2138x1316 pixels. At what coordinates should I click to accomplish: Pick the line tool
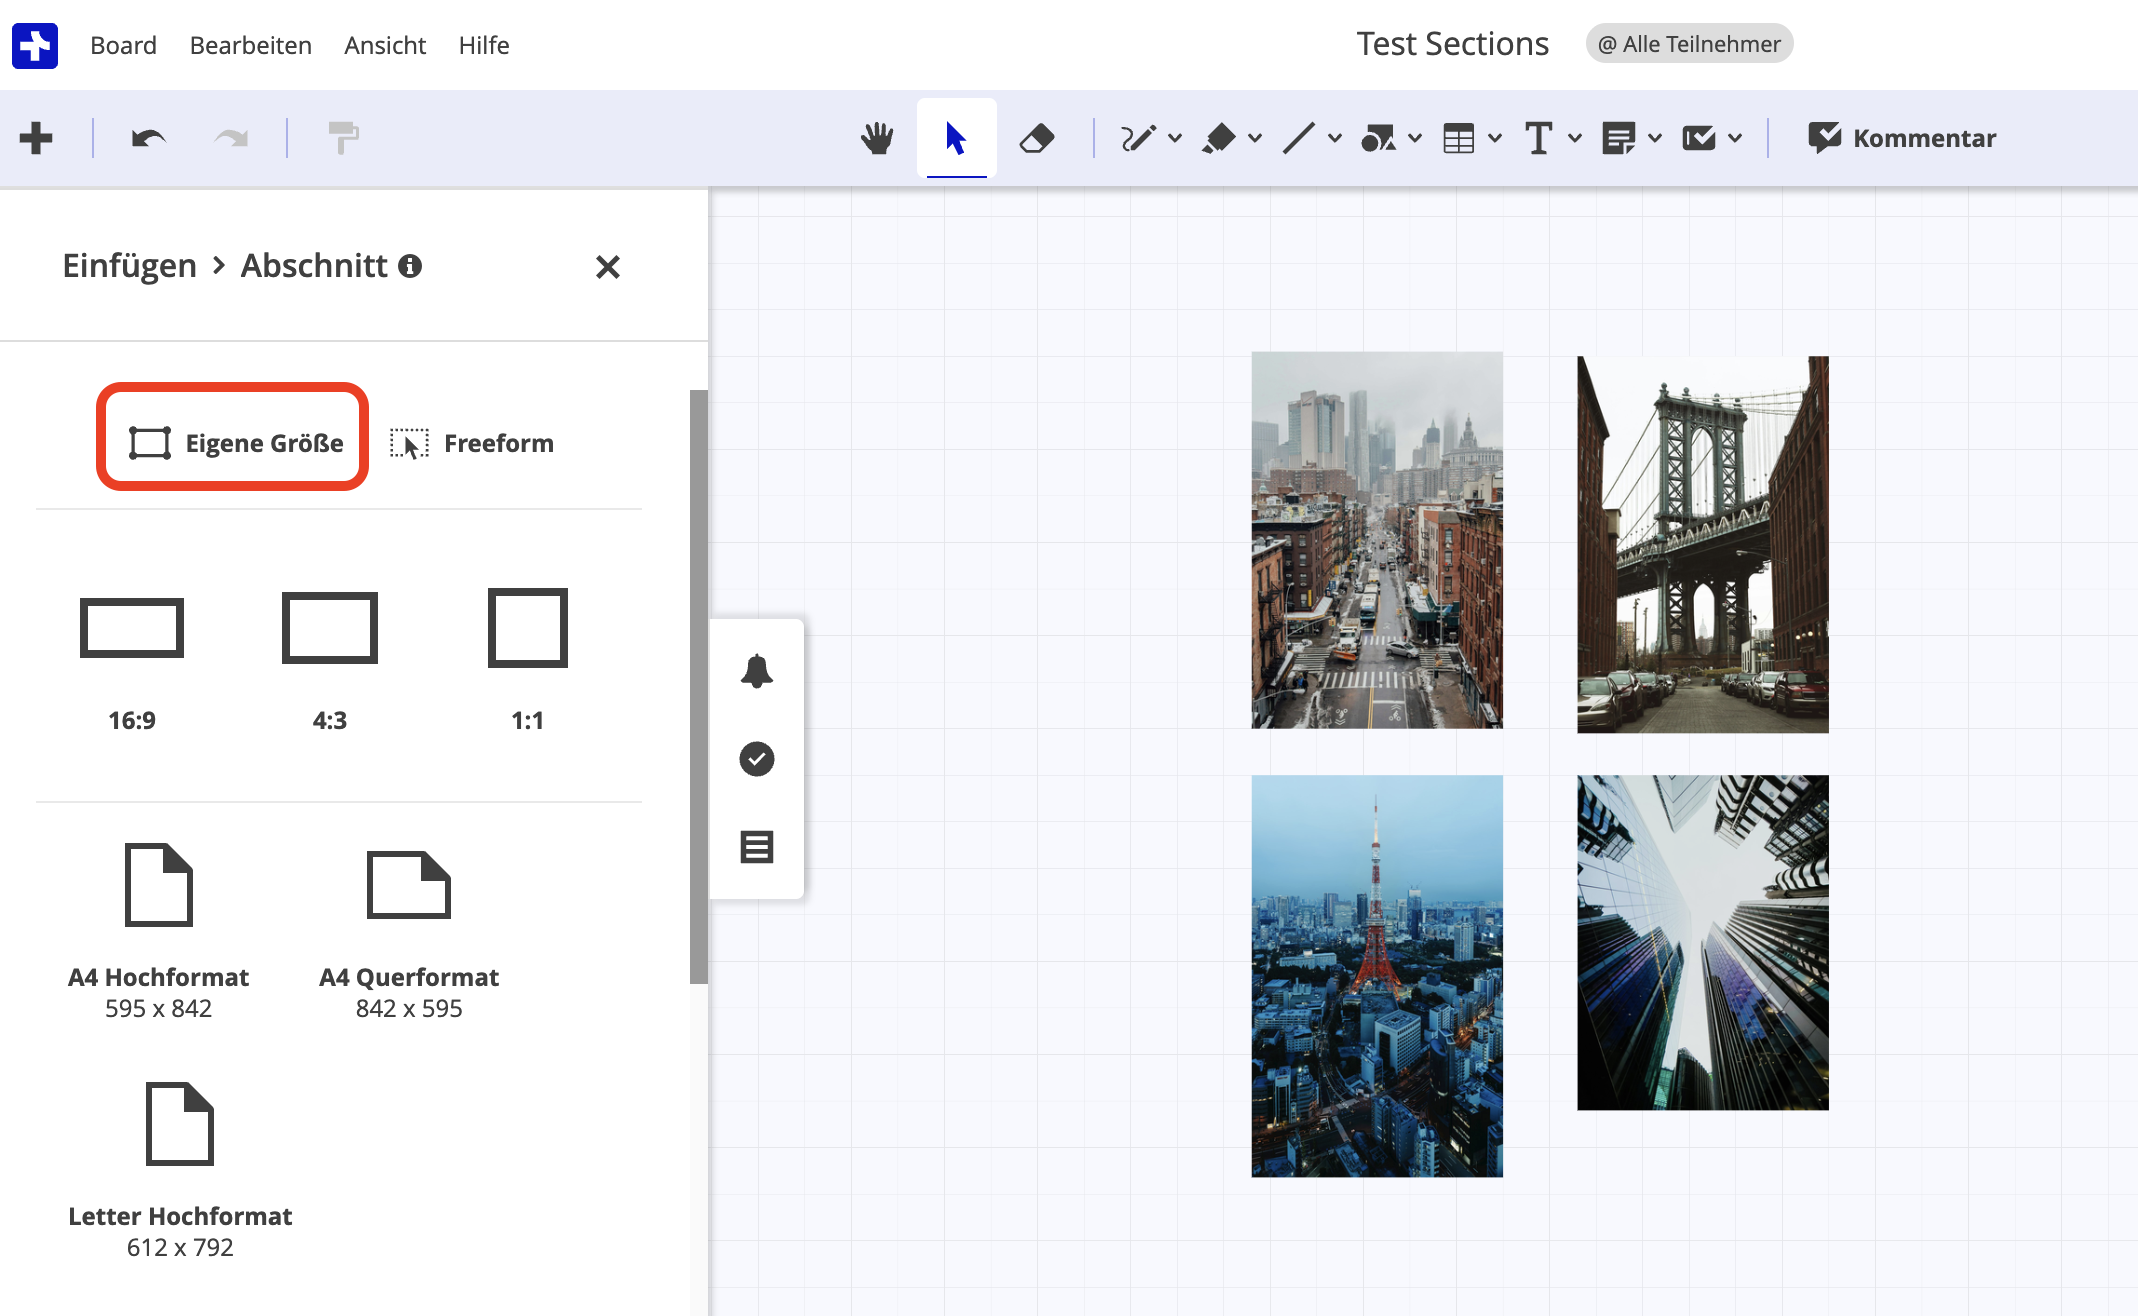(1300, 138)
